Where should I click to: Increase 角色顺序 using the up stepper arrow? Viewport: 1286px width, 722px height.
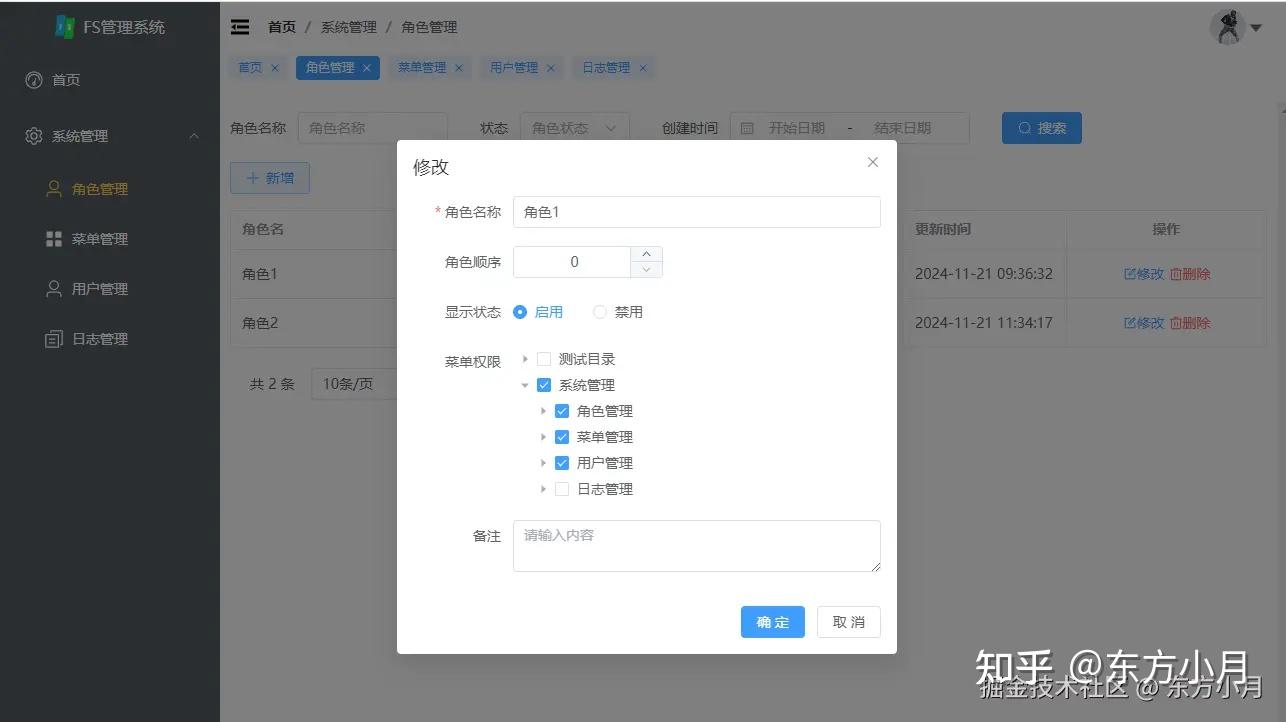646,254
